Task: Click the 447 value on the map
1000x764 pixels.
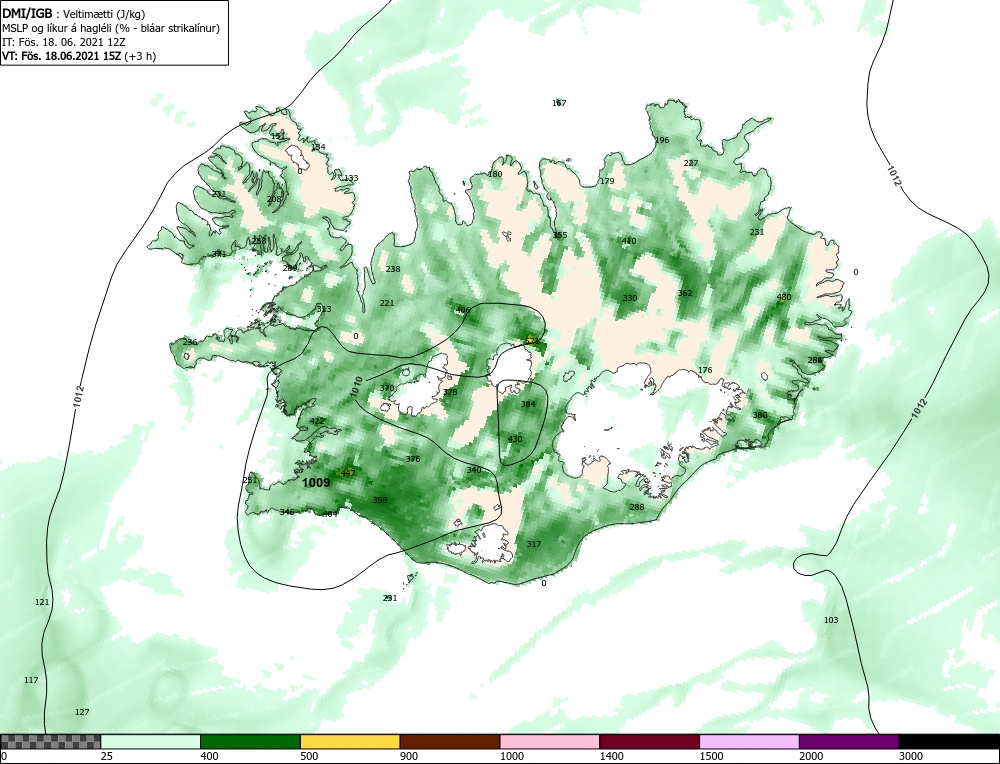Action: 348,473
